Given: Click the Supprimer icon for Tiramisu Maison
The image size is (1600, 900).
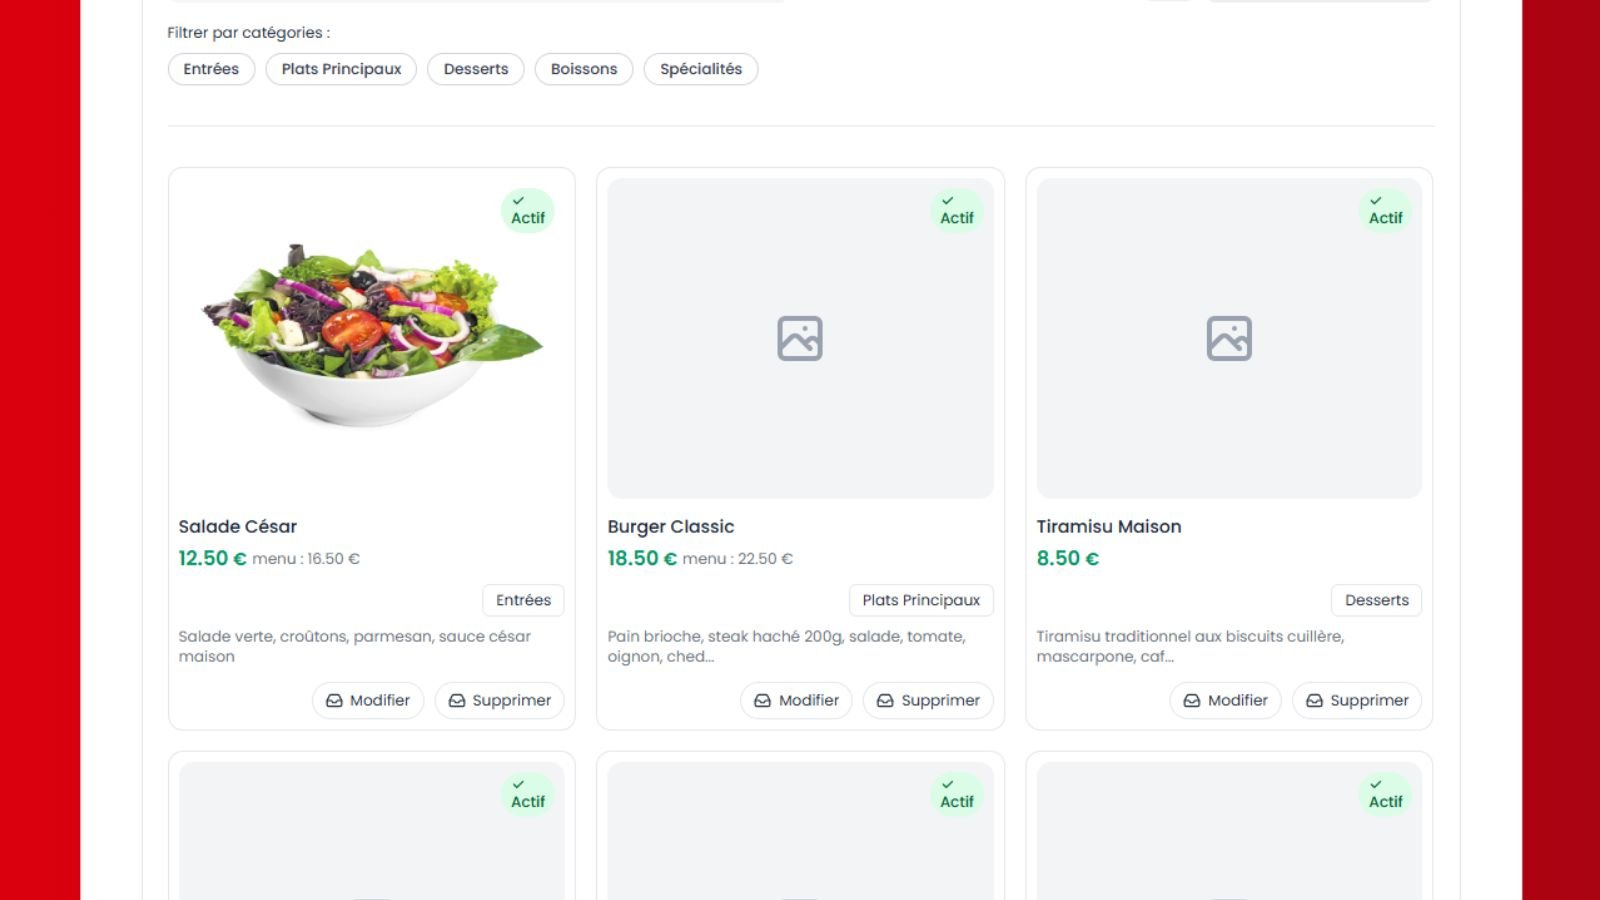Looking at the screenshot, I should [x=1314, y=701].
